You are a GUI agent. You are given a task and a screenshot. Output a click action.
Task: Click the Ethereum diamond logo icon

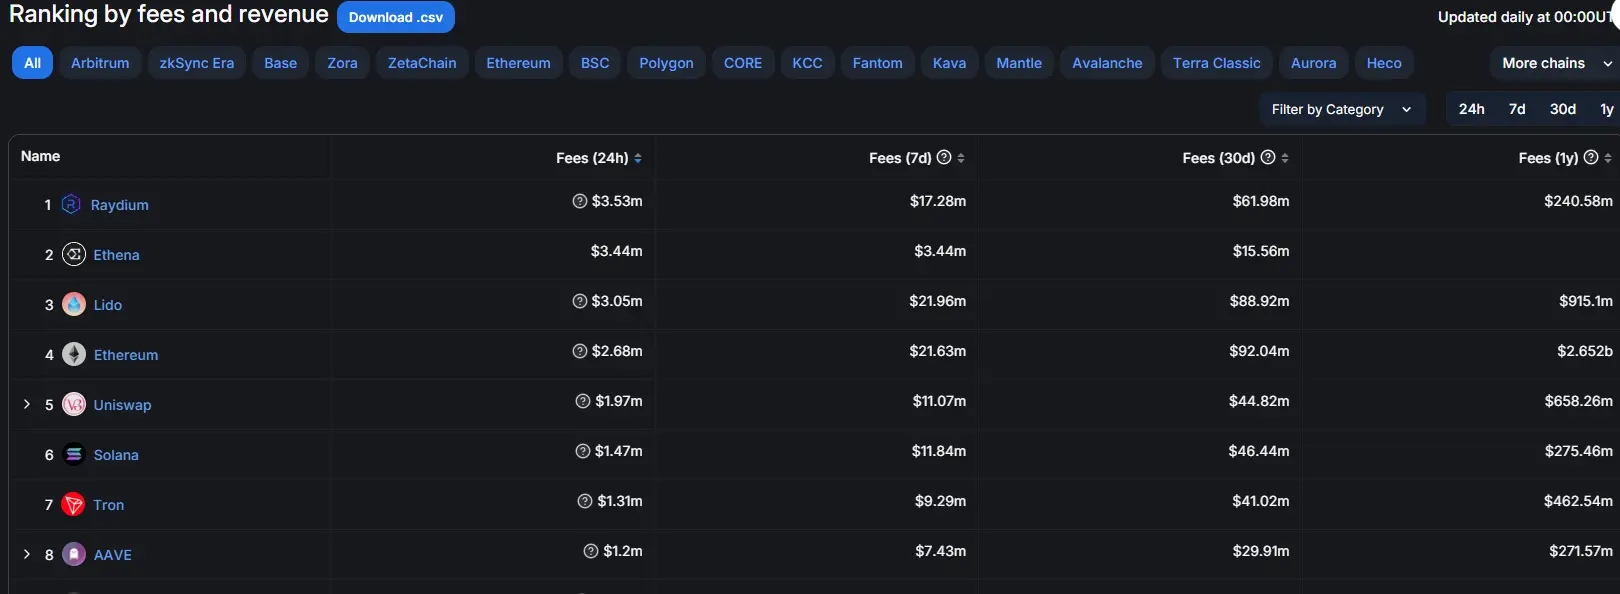[74, 354]
